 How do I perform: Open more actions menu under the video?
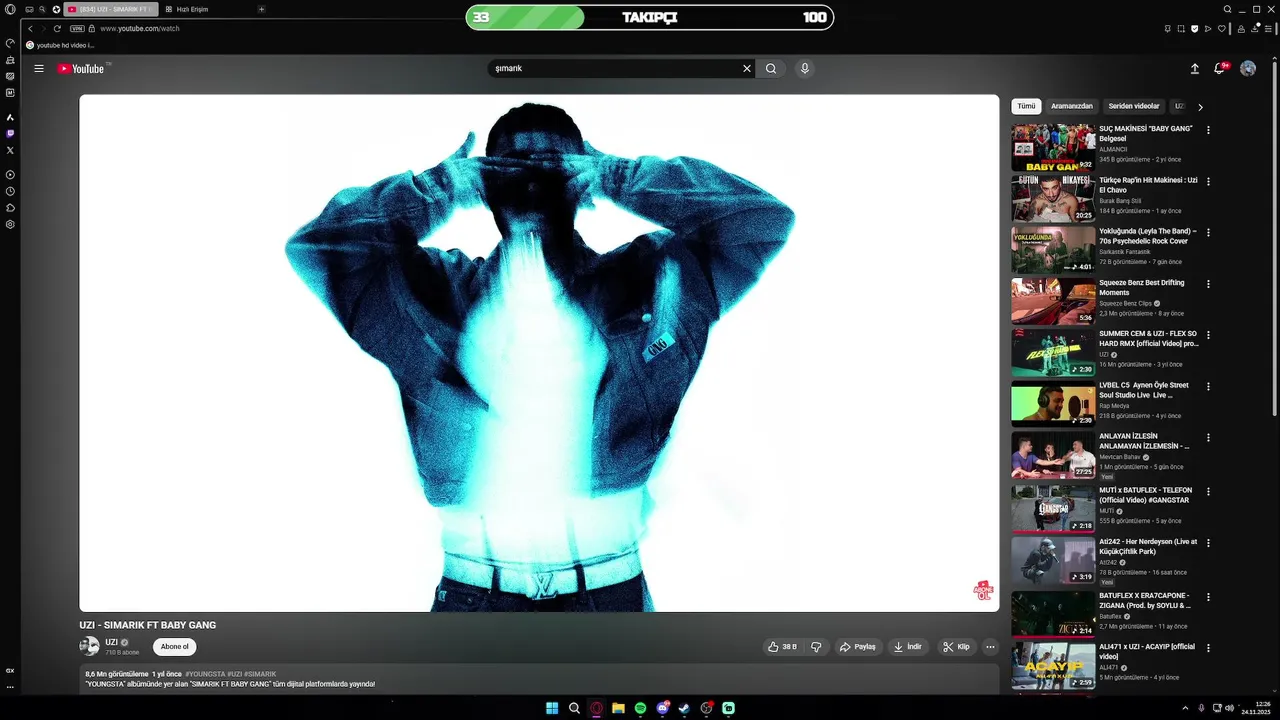tap(991, 647)
